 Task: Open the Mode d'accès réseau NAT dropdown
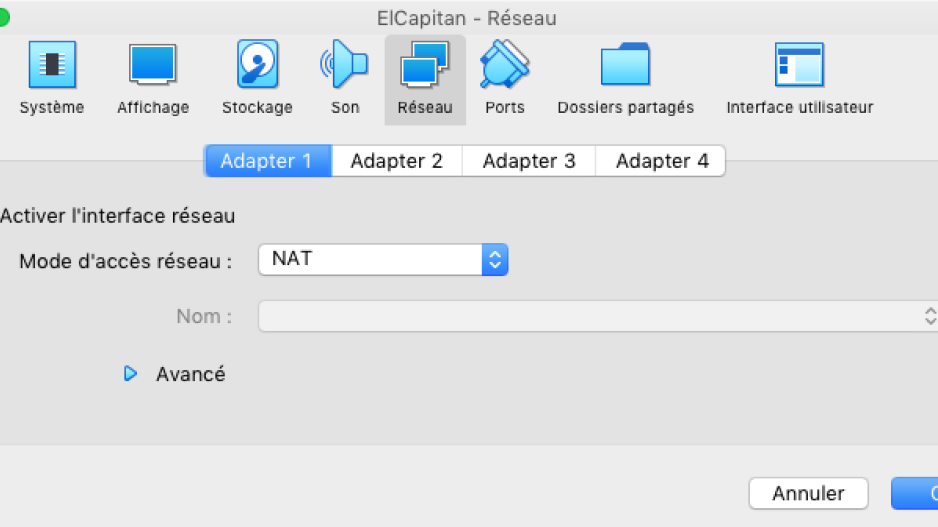(383, 260)
